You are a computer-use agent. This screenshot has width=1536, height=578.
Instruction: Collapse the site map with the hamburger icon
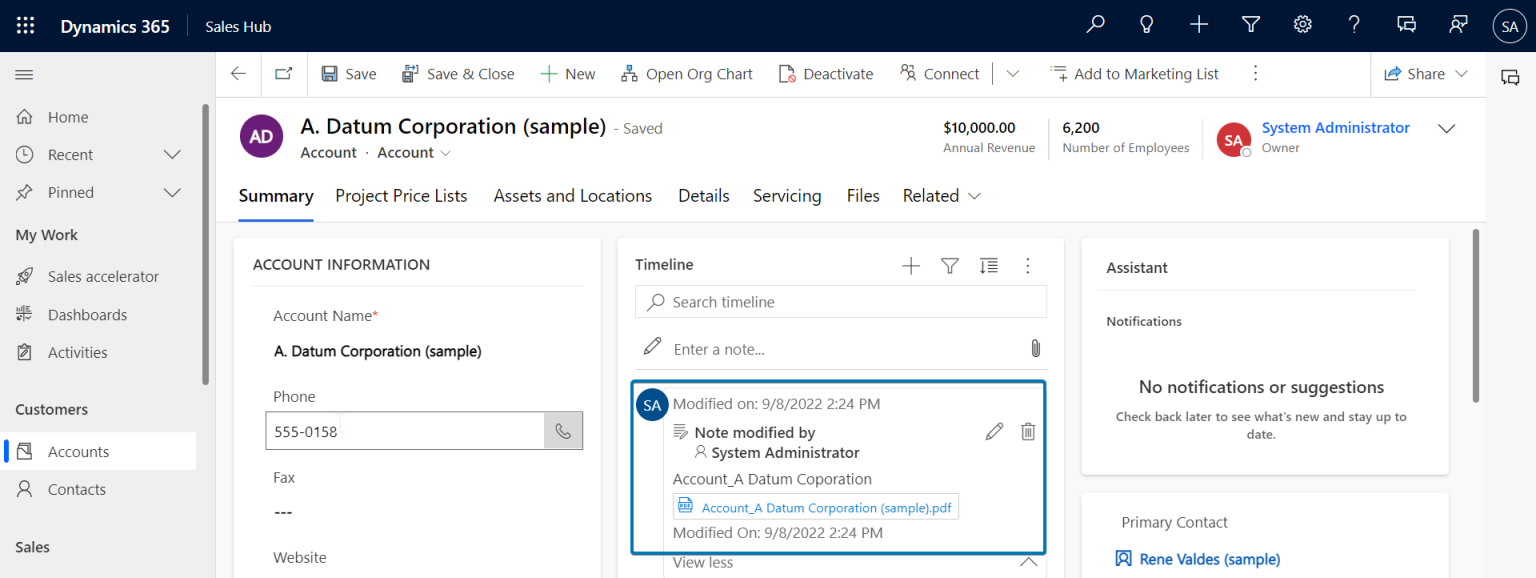click(24, 74)
